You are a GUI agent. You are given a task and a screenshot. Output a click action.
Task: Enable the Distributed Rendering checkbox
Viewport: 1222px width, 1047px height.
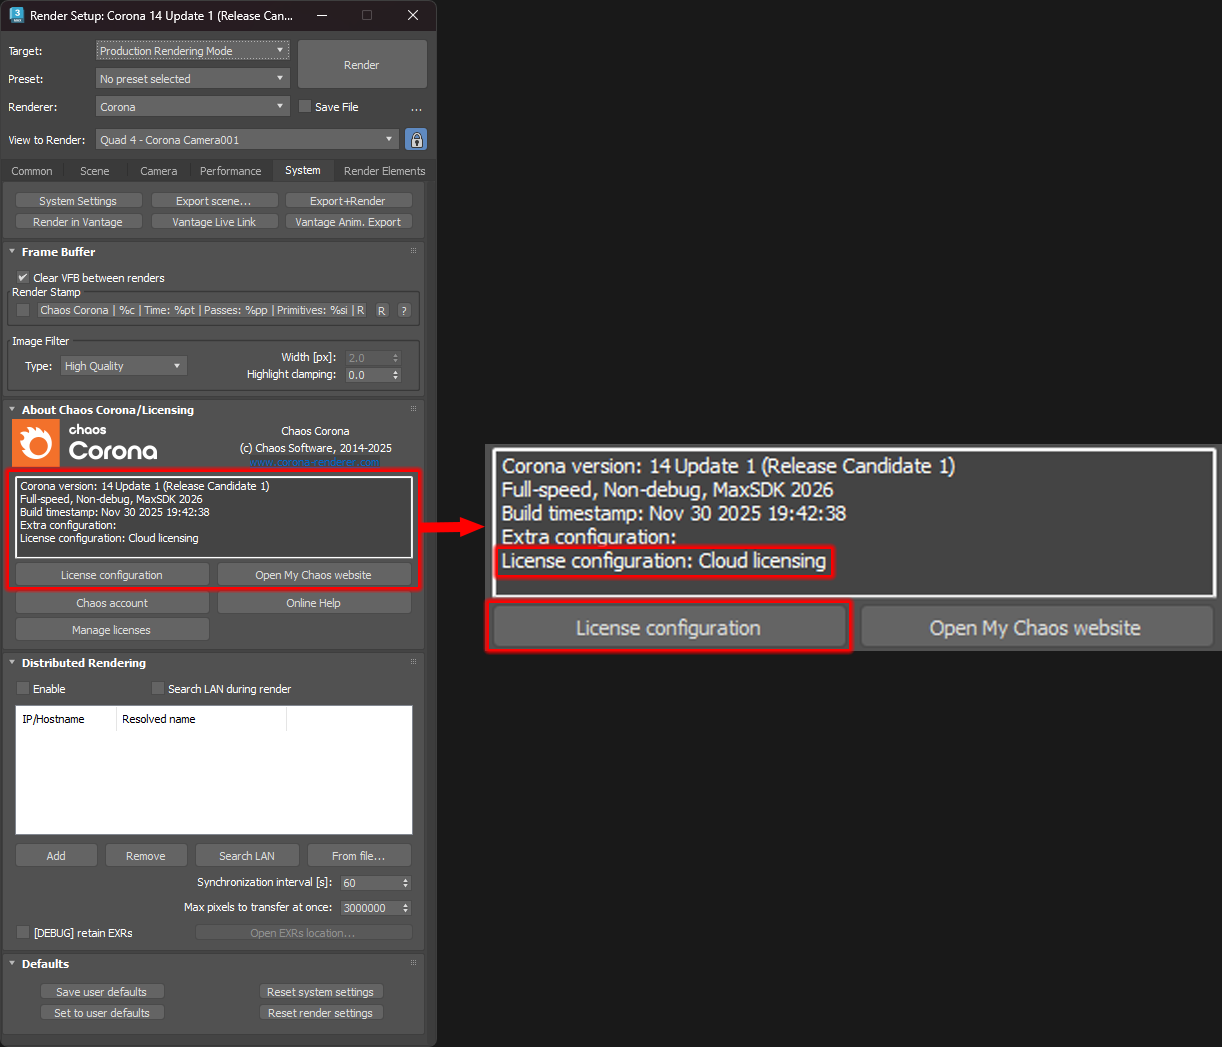click(23, 689)
